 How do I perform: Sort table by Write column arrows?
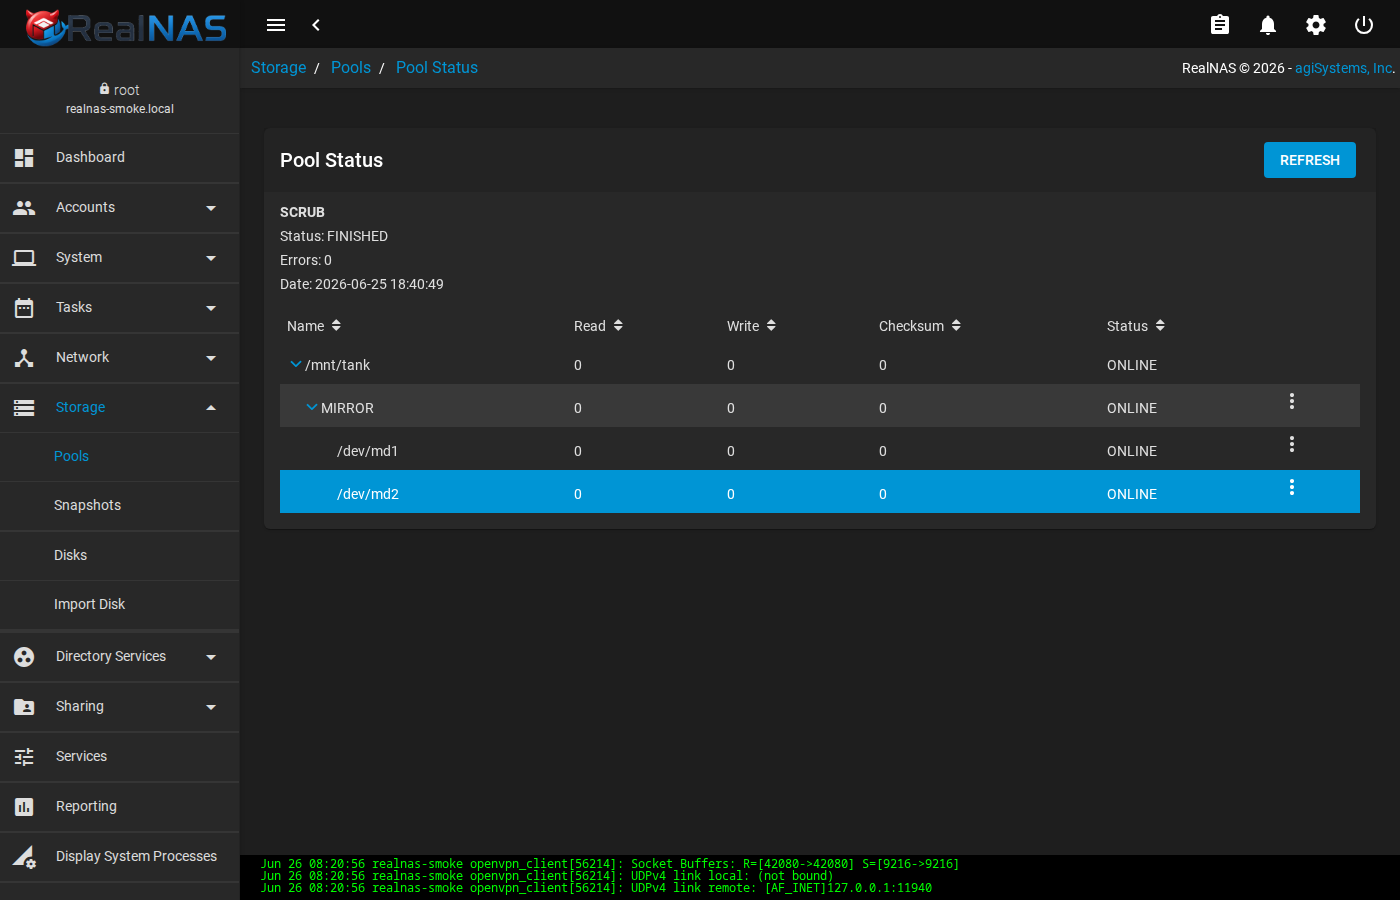pyautogui.click(x=771, y=326)
